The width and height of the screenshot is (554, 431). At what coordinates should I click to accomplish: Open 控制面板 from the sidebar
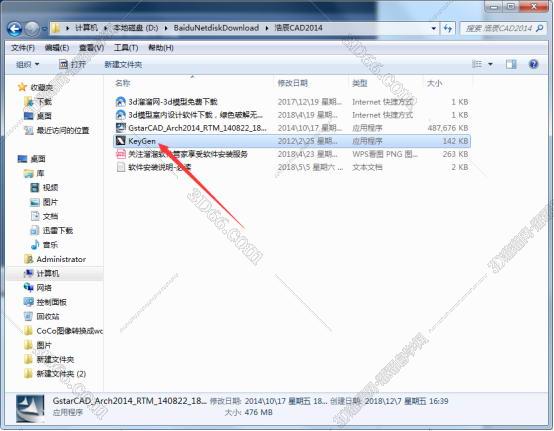[x=45, y=302]
